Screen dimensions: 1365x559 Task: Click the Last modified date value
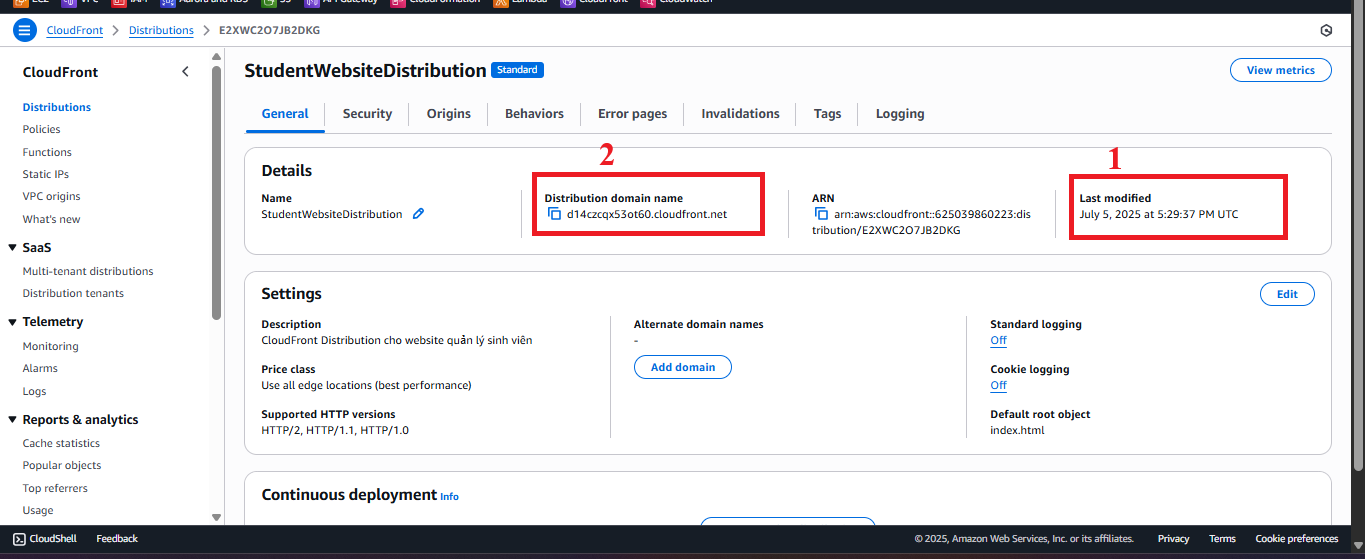[1159, 214]
